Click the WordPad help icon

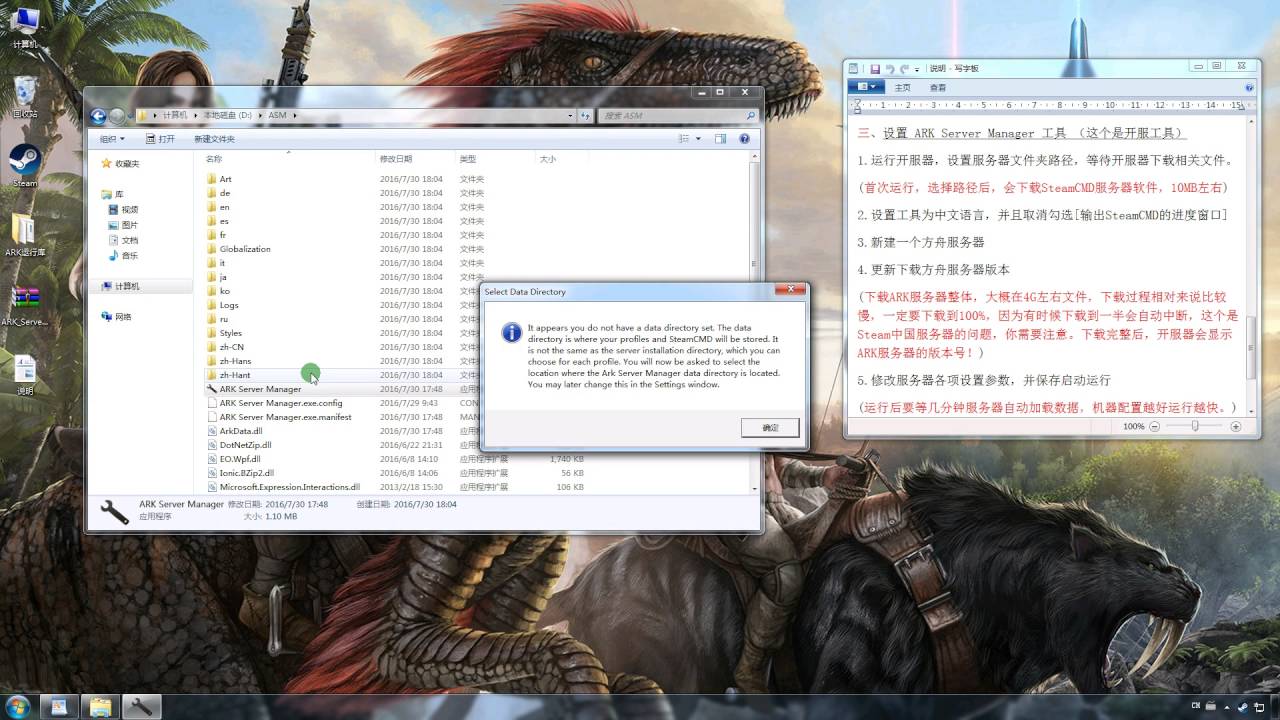[1247, 87]
